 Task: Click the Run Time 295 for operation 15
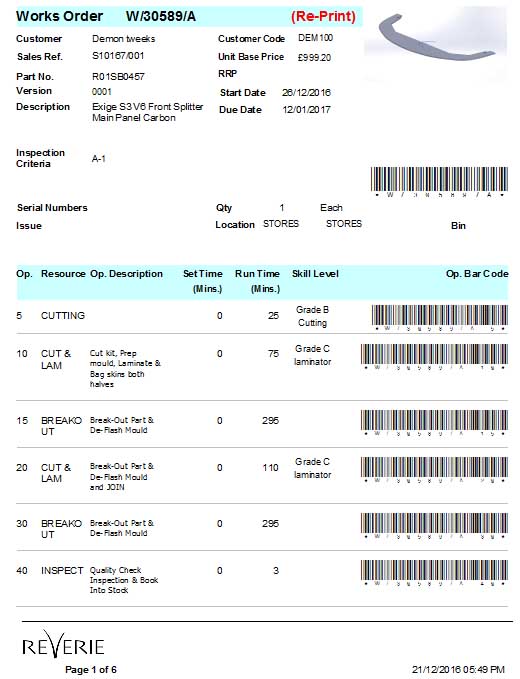point(270,420)
